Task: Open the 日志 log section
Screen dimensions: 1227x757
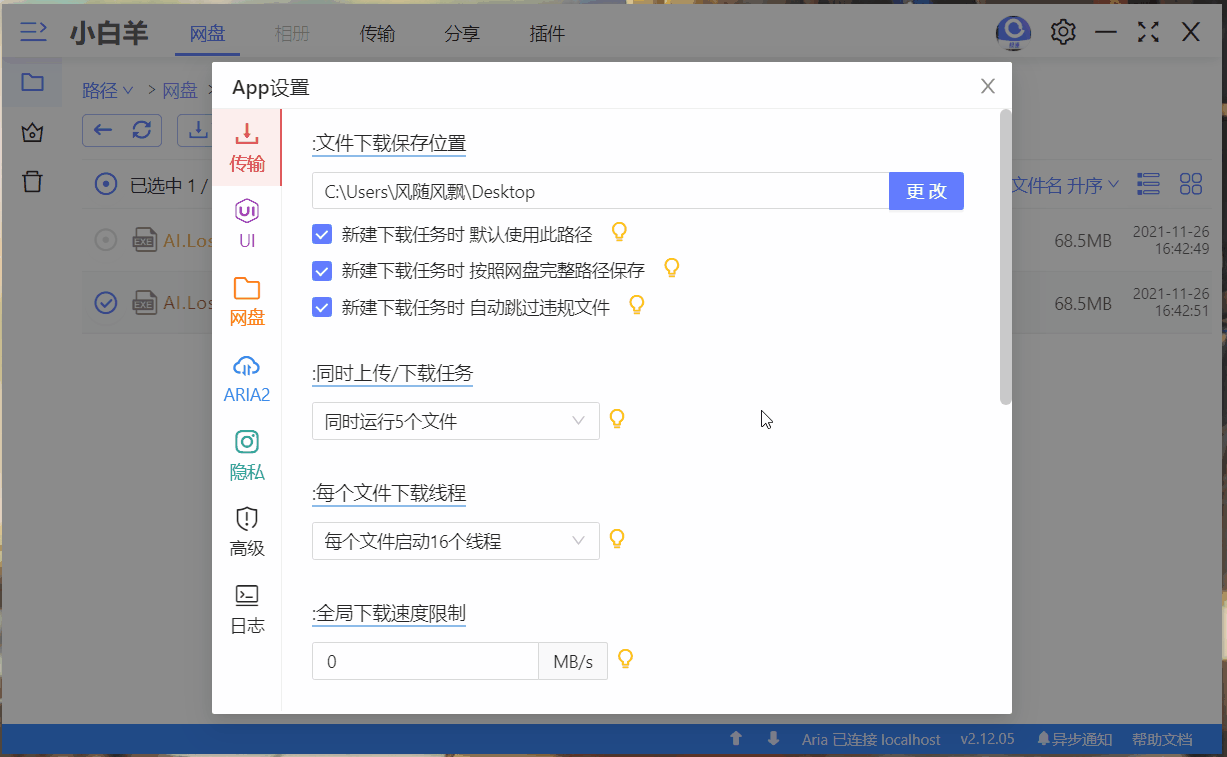Action: (x=247, y=610)
